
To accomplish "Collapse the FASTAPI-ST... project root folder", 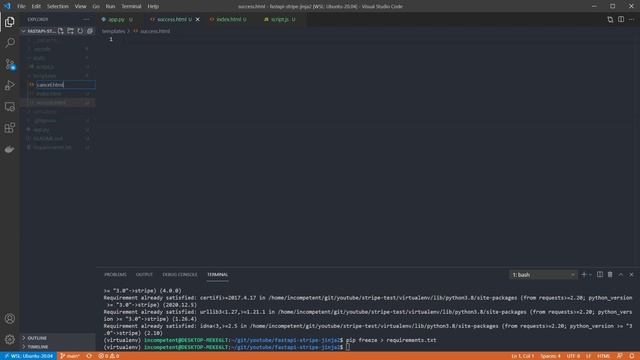I will (x=39, y=31).
